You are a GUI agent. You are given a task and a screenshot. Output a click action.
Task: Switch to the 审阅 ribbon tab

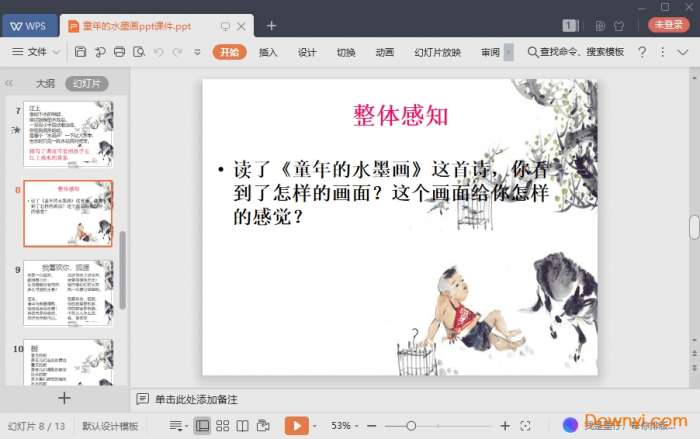pyautogui.click(x=490, y=52)
